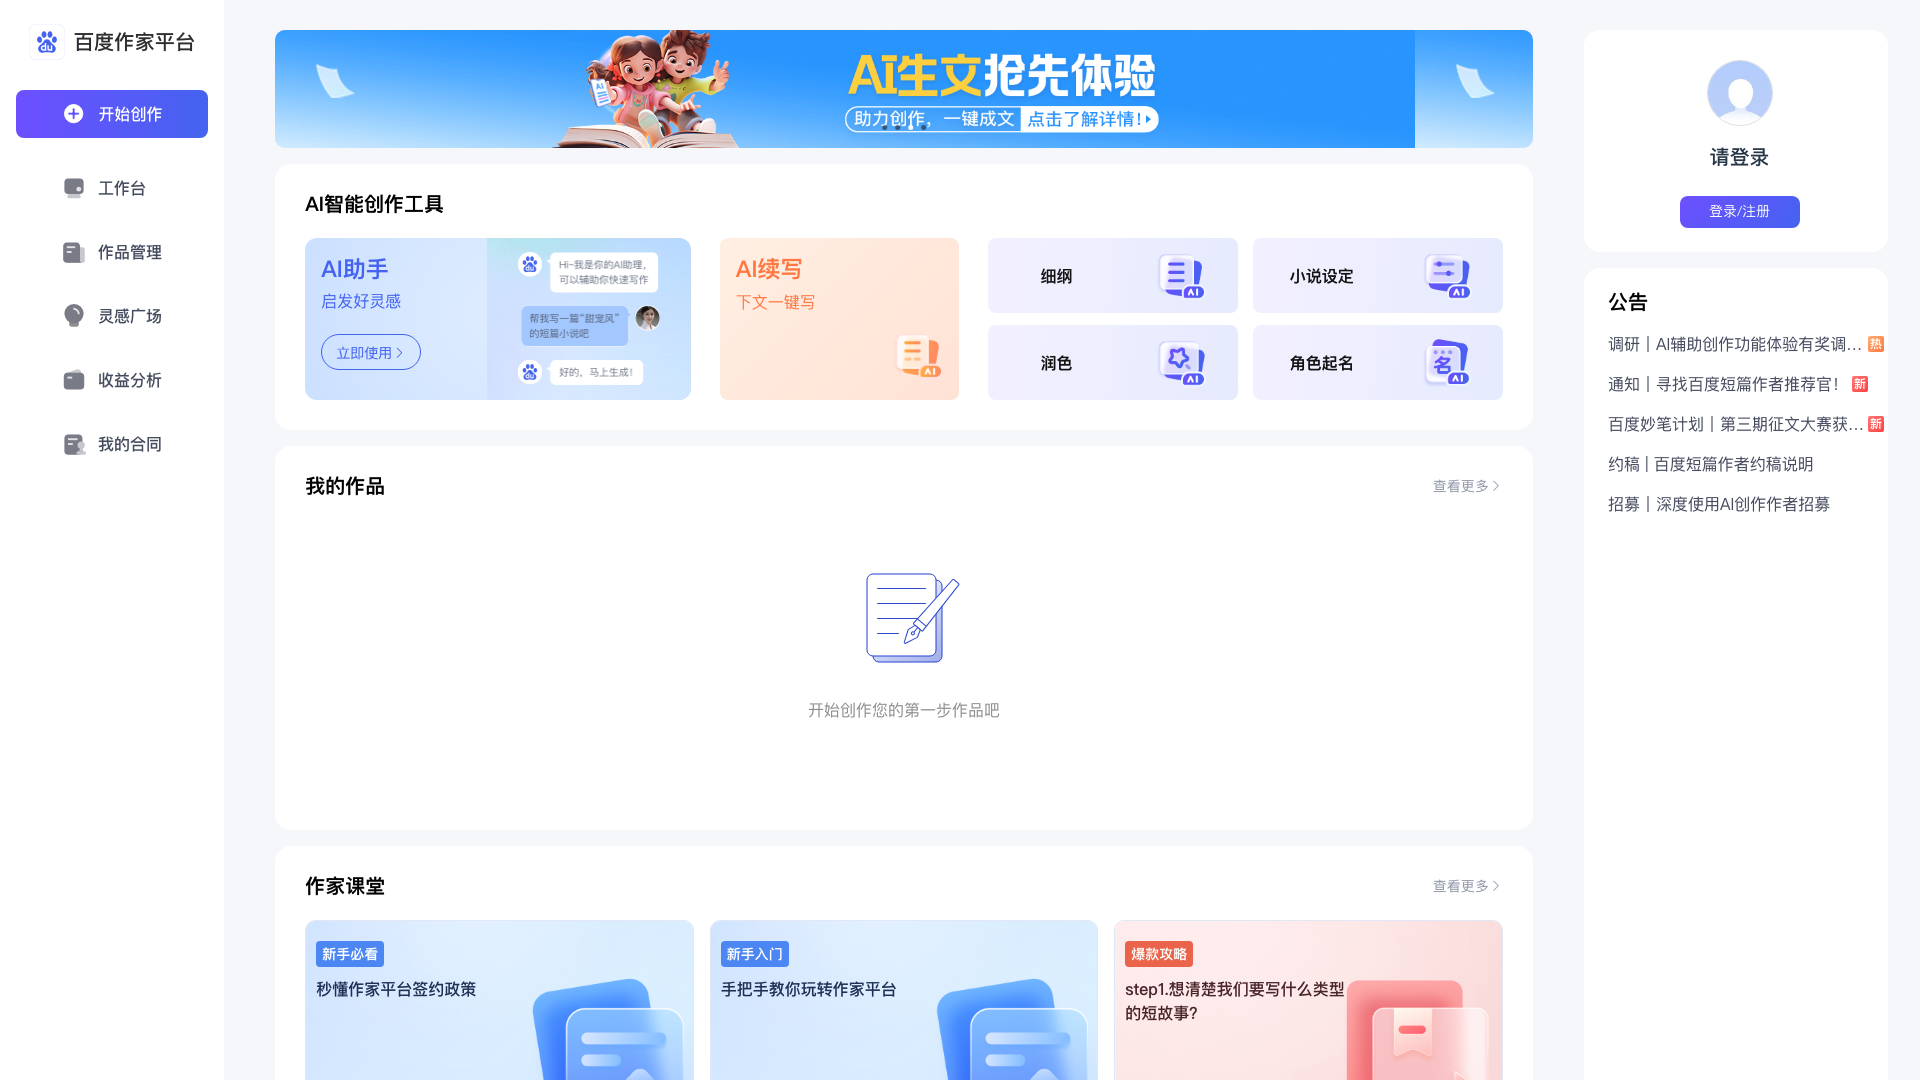The height and width of the screenshot is (1080, 1920).
Task: Click the 热 badge on the survey announcement
Action: tap(1876, 344)
